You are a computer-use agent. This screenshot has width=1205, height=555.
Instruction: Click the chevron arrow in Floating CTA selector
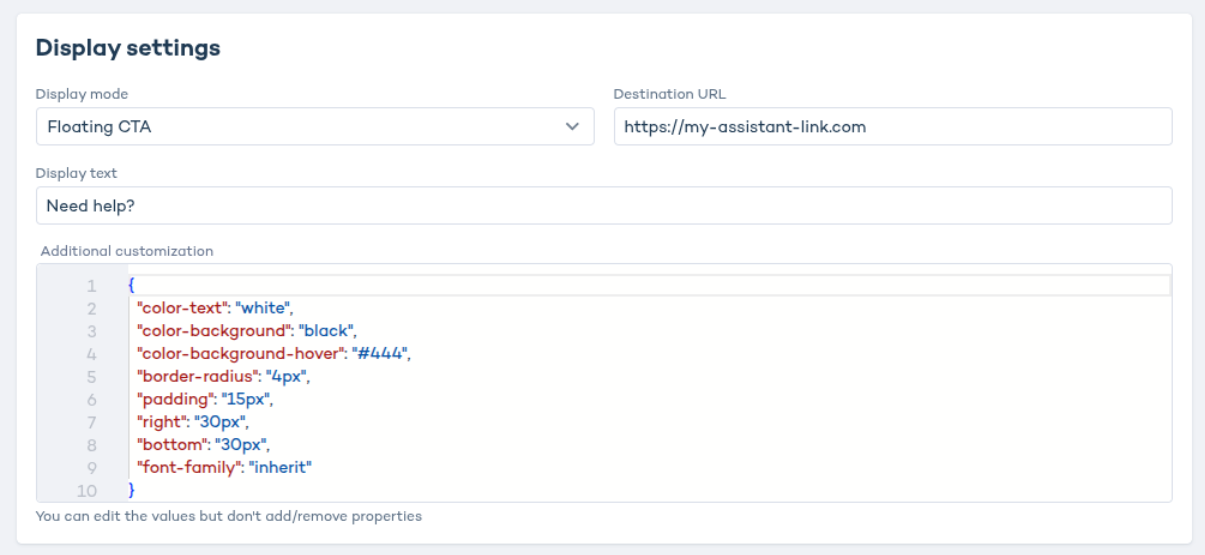point(572,127)
